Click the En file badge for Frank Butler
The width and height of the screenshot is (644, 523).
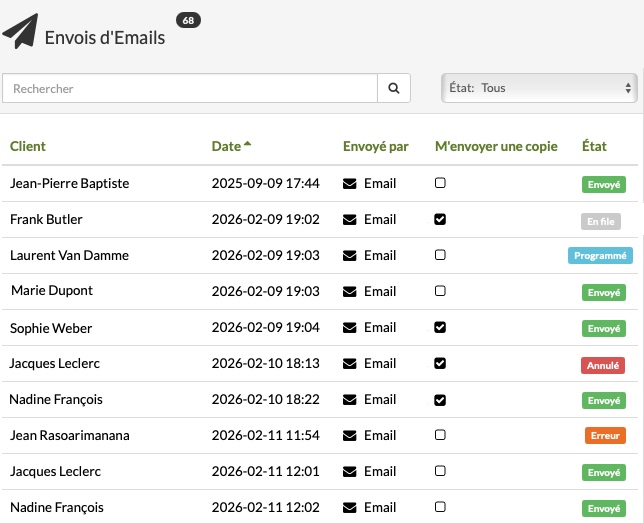(x=600, y=221)
